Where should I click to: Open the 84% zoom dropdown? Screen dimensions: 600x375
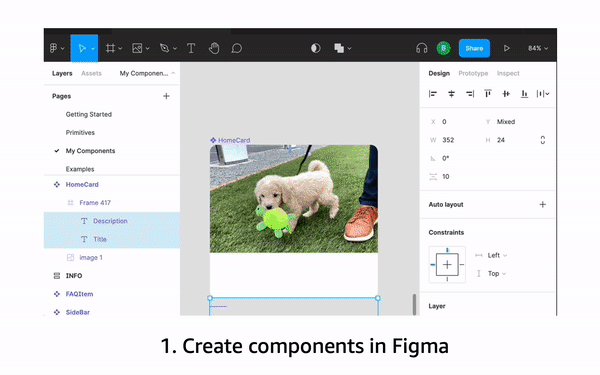coord(538,48)
